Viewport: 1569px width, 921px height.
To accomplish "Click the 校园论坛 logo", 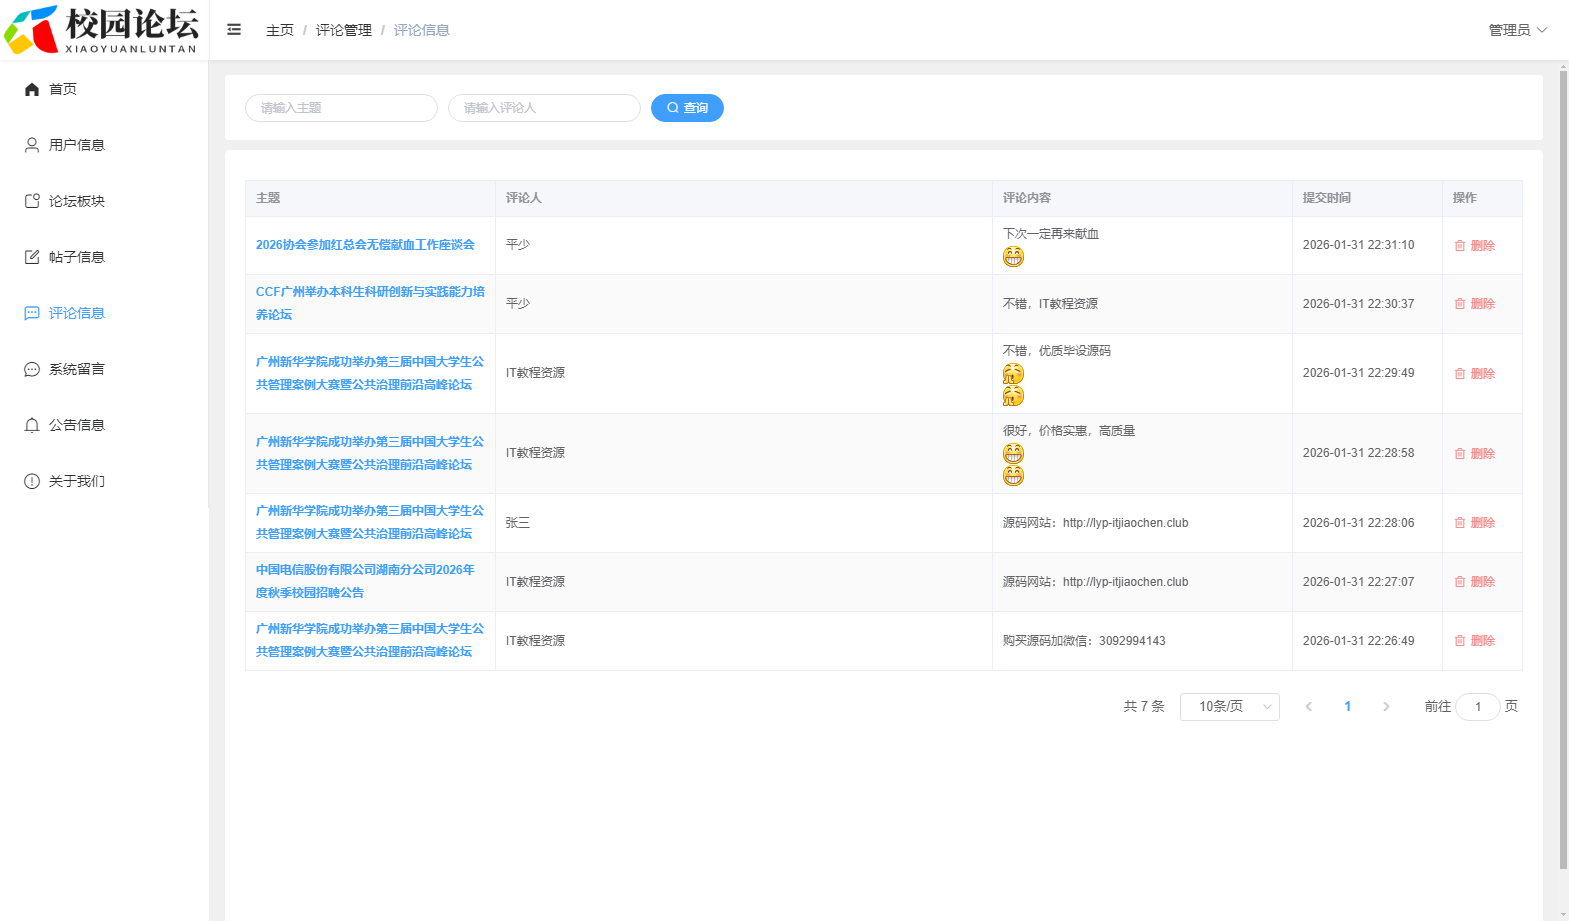I will click(102, 29).
